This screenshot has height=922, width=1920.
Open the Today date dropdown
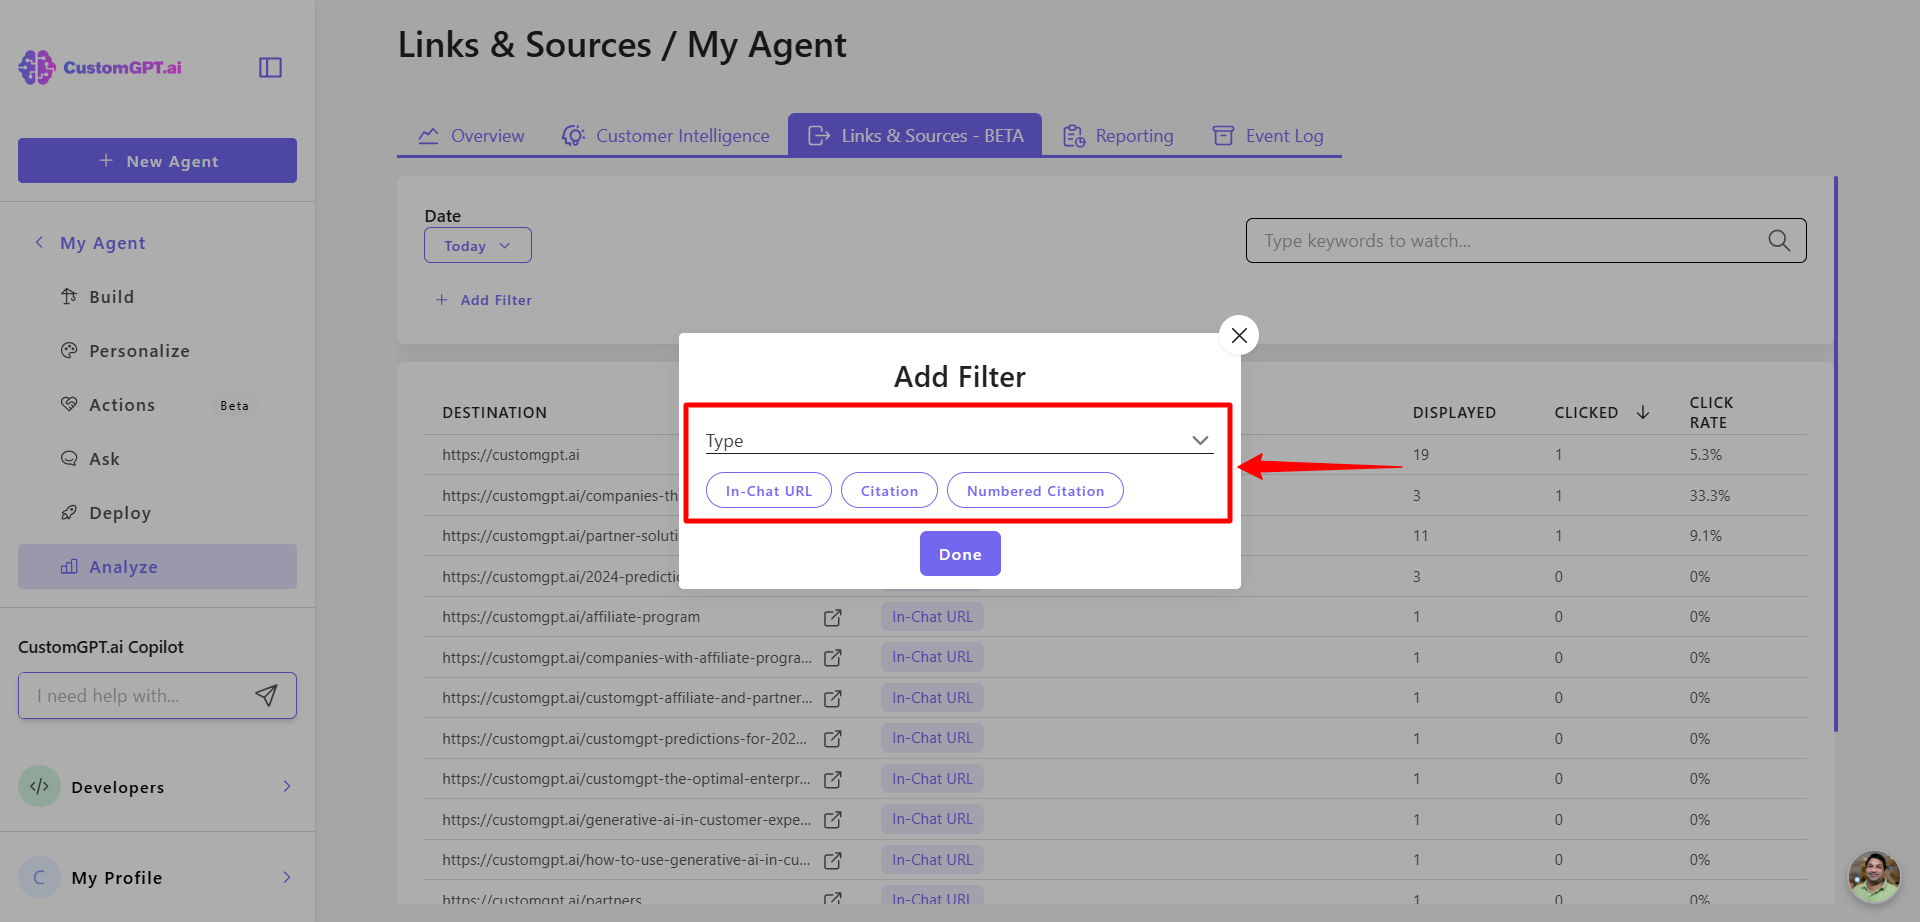[x=477, y=245]
